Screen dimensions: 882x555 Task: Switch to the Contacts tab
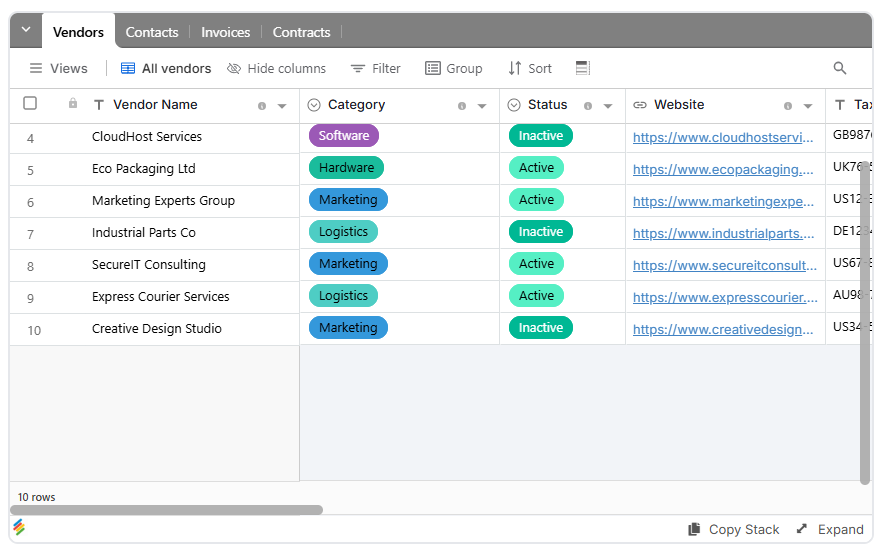(152, 32)
